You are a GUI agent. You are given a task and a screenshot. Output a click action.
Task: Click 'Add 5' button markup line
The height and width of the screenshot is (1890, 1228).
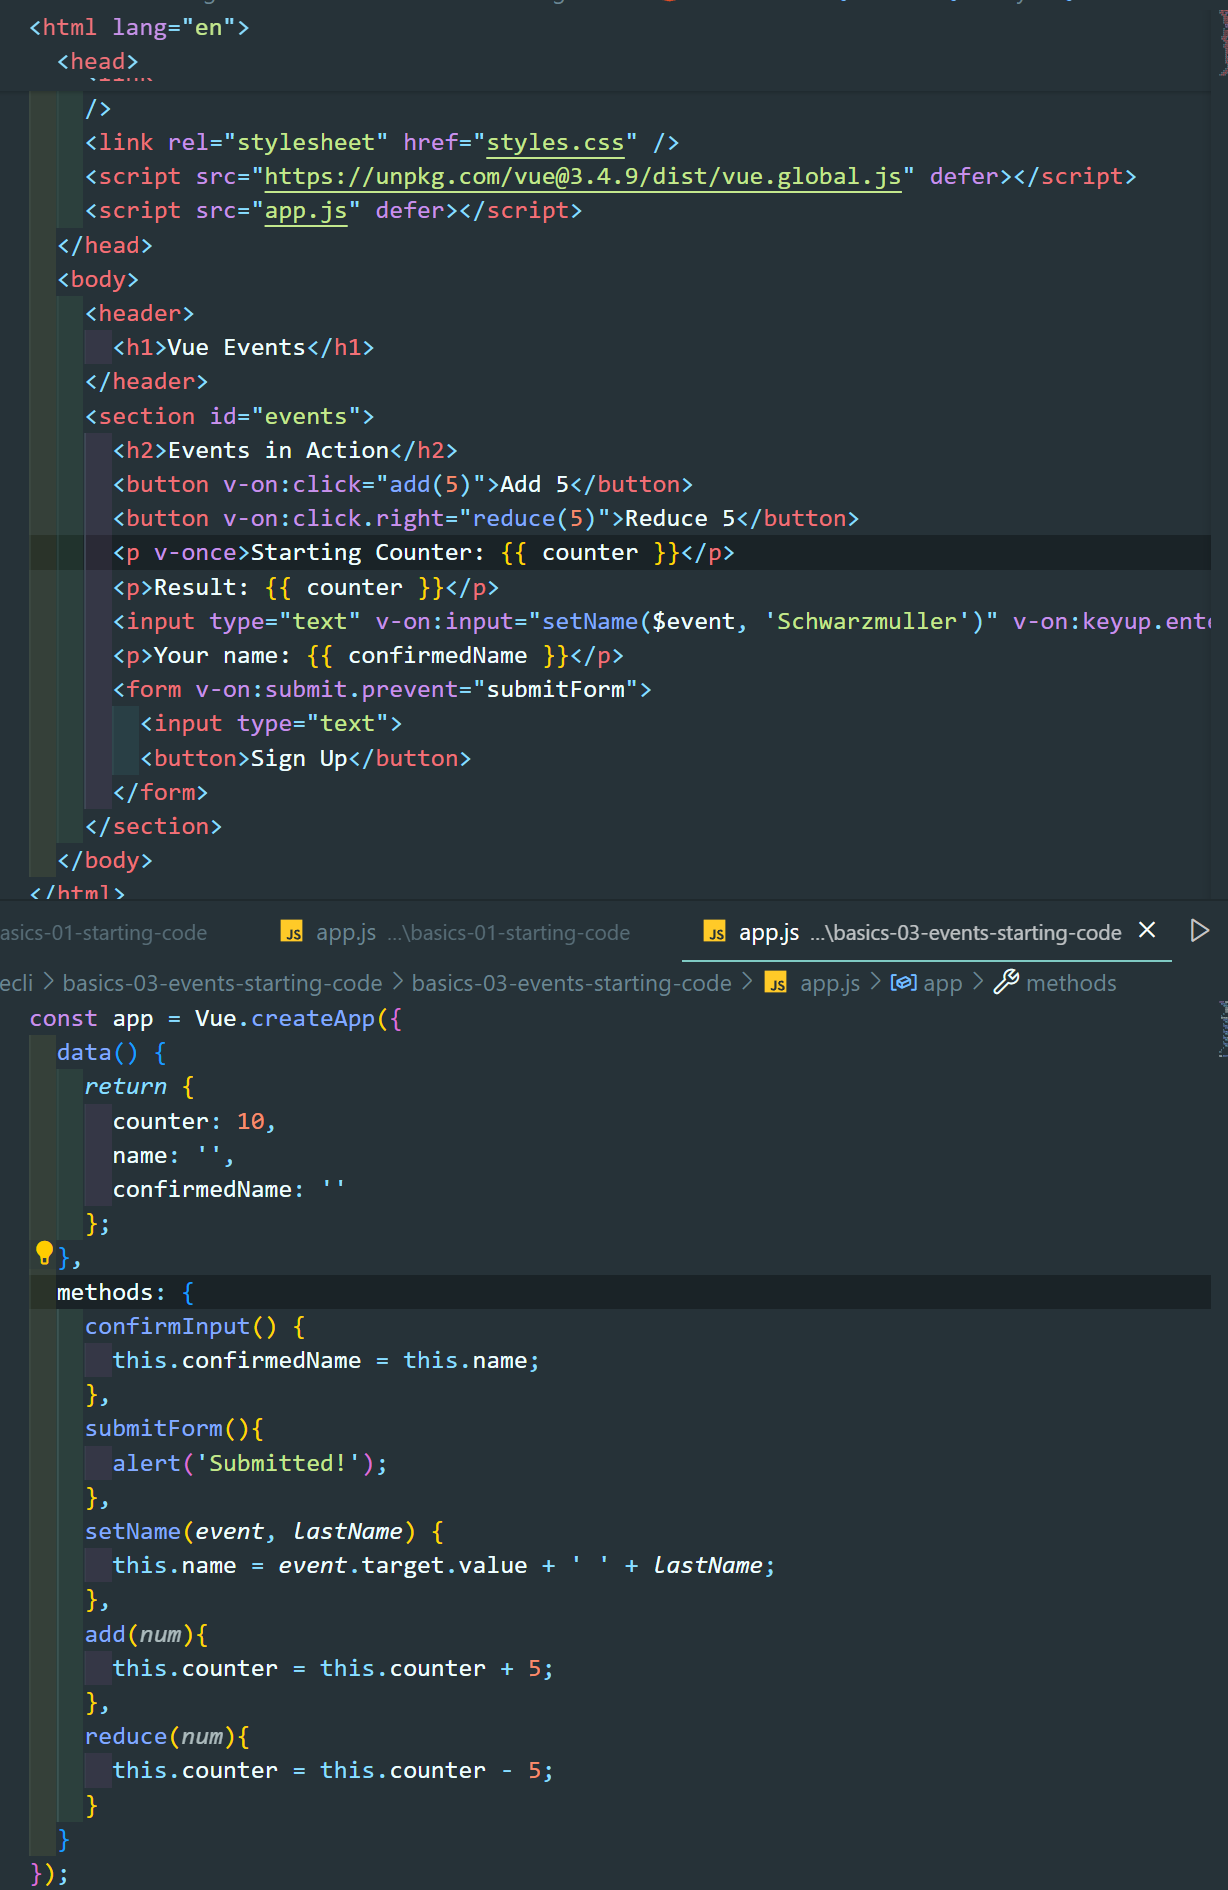403,484
